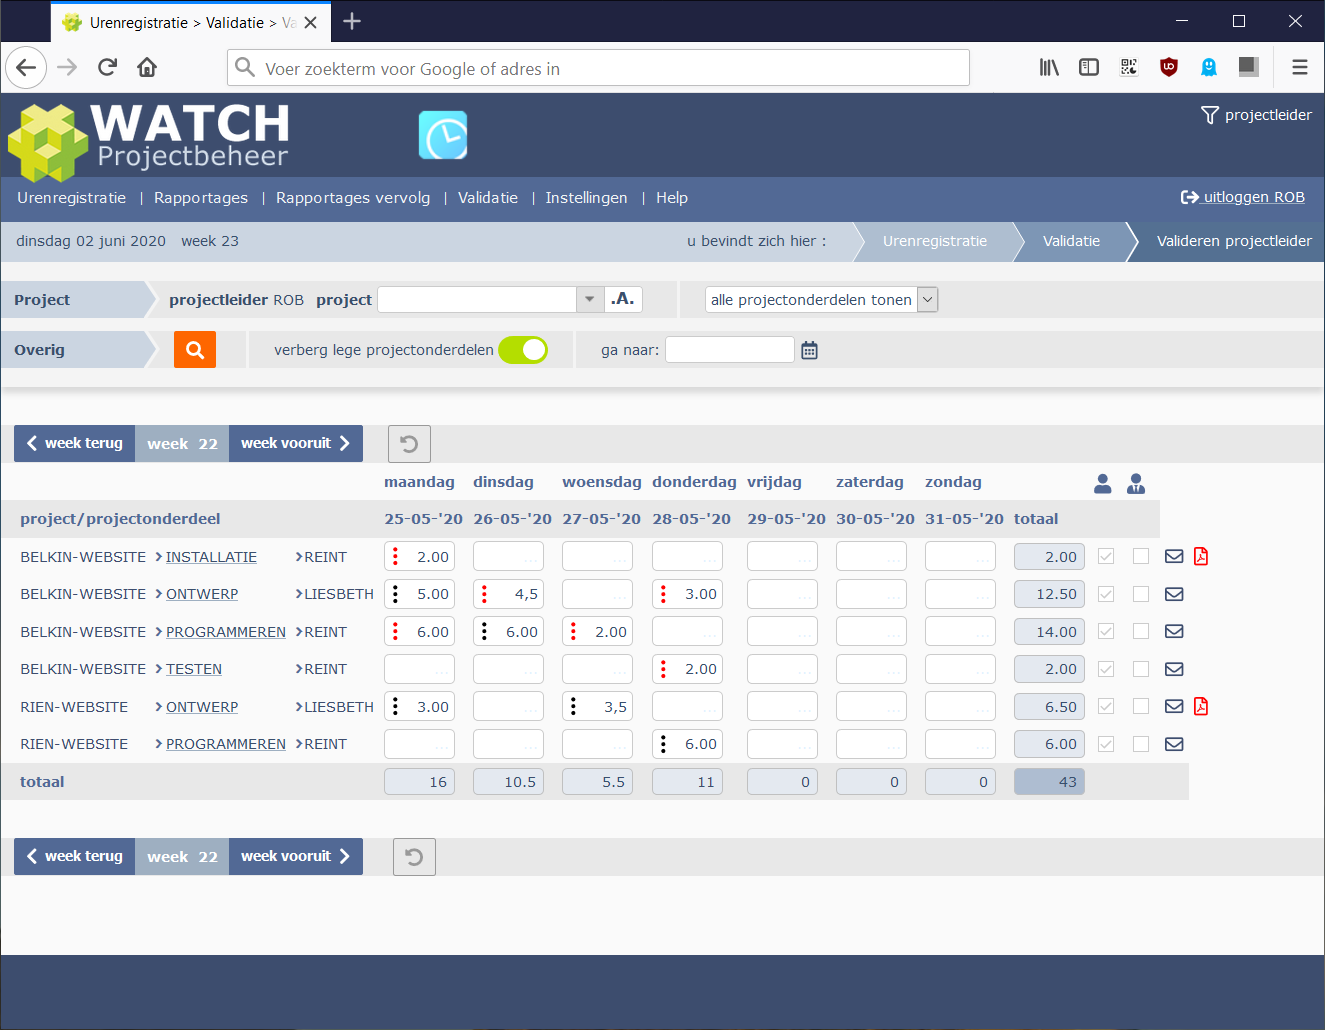Send mail for RIEN-WEBSITE ONTWERP row
The image size is (1325, 1030).
[x=1174, y=707]
